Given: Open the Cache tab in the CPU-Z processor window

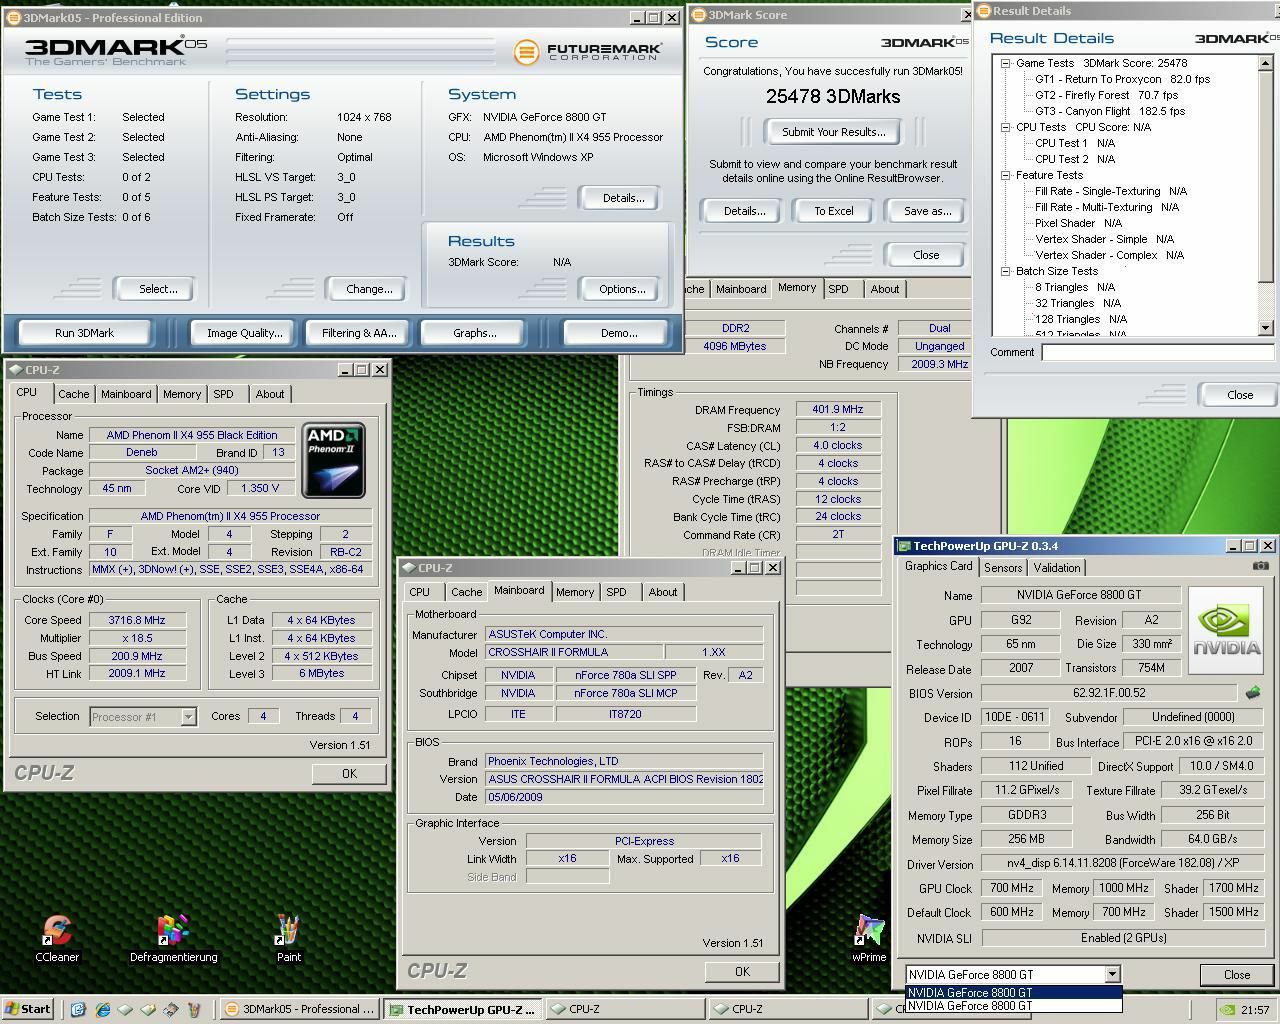Looking at the screenshot, I should click(x=74, y=394).
